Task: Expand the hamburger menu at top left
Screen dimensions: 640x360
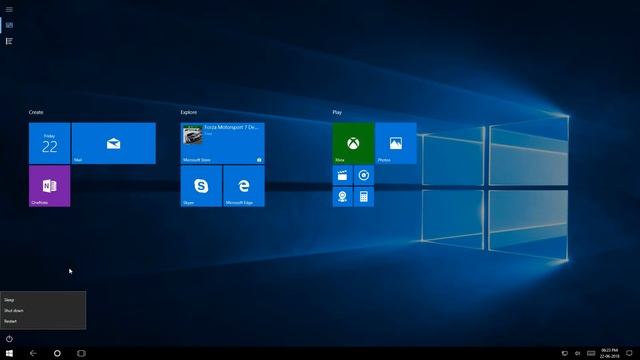Action: click(x=9, y=9)
